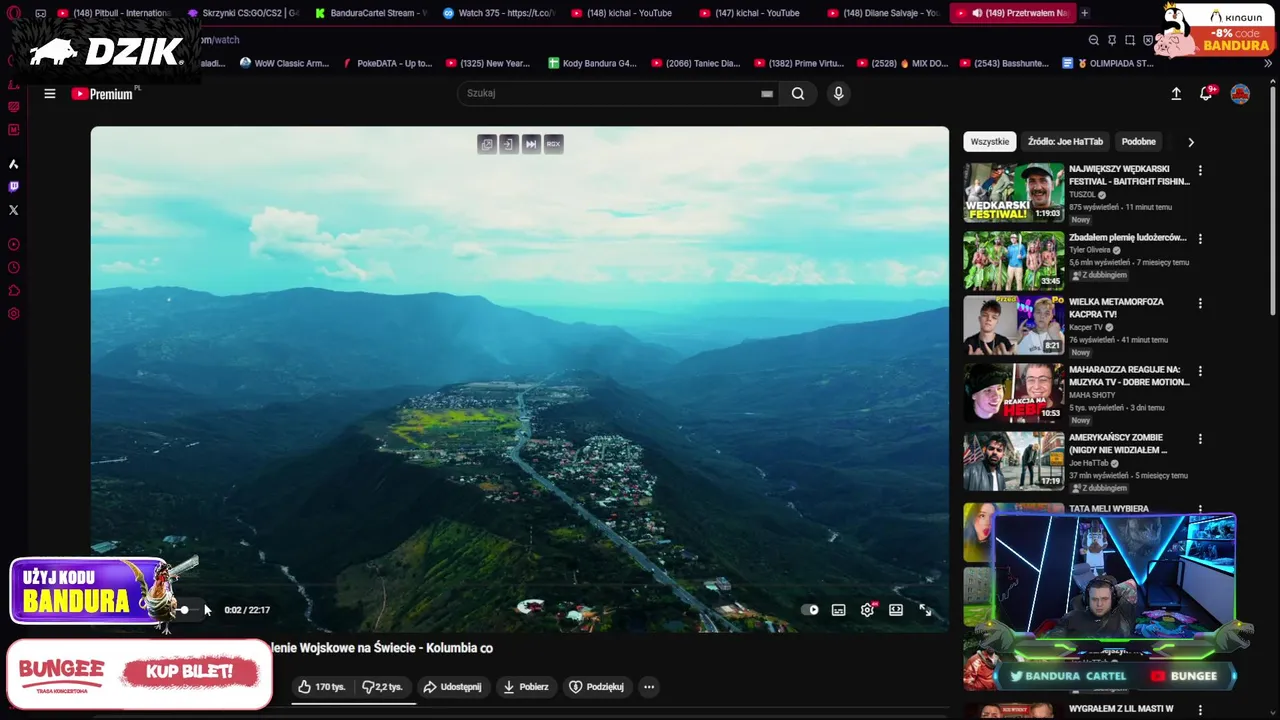Viewport: 1280px width, 720px height.
Task: Select the Wszystkie filter chip
Action: click(x=990, y=142)
